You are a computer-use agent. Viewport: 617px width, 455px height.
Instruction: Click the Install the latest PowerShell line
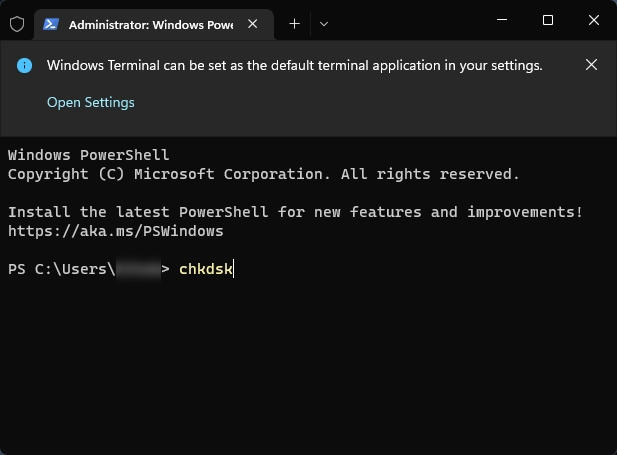(x=294, y=212)
